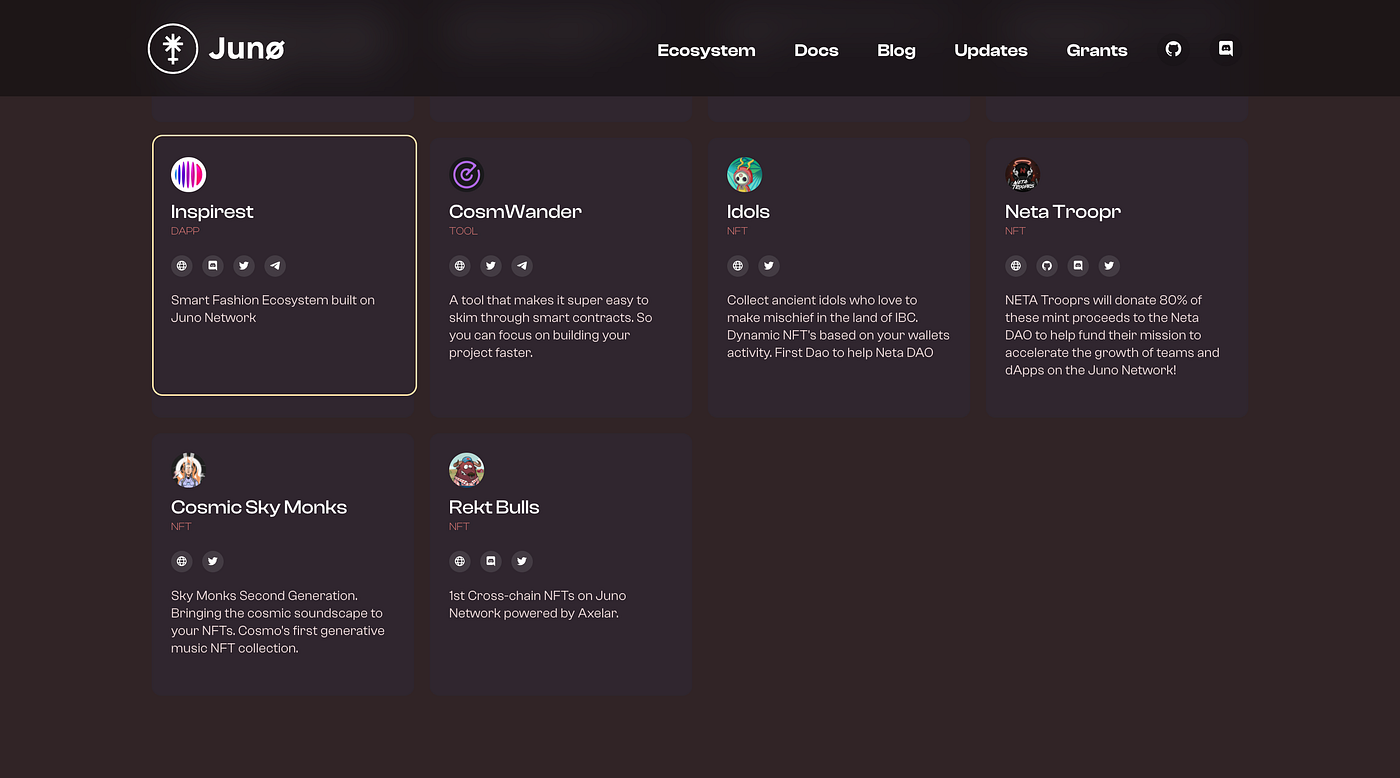The width and height of the screenshot is (1400, 778).
Task: Open CosmWander Telegram icon
Action: (x=522, y=266)
